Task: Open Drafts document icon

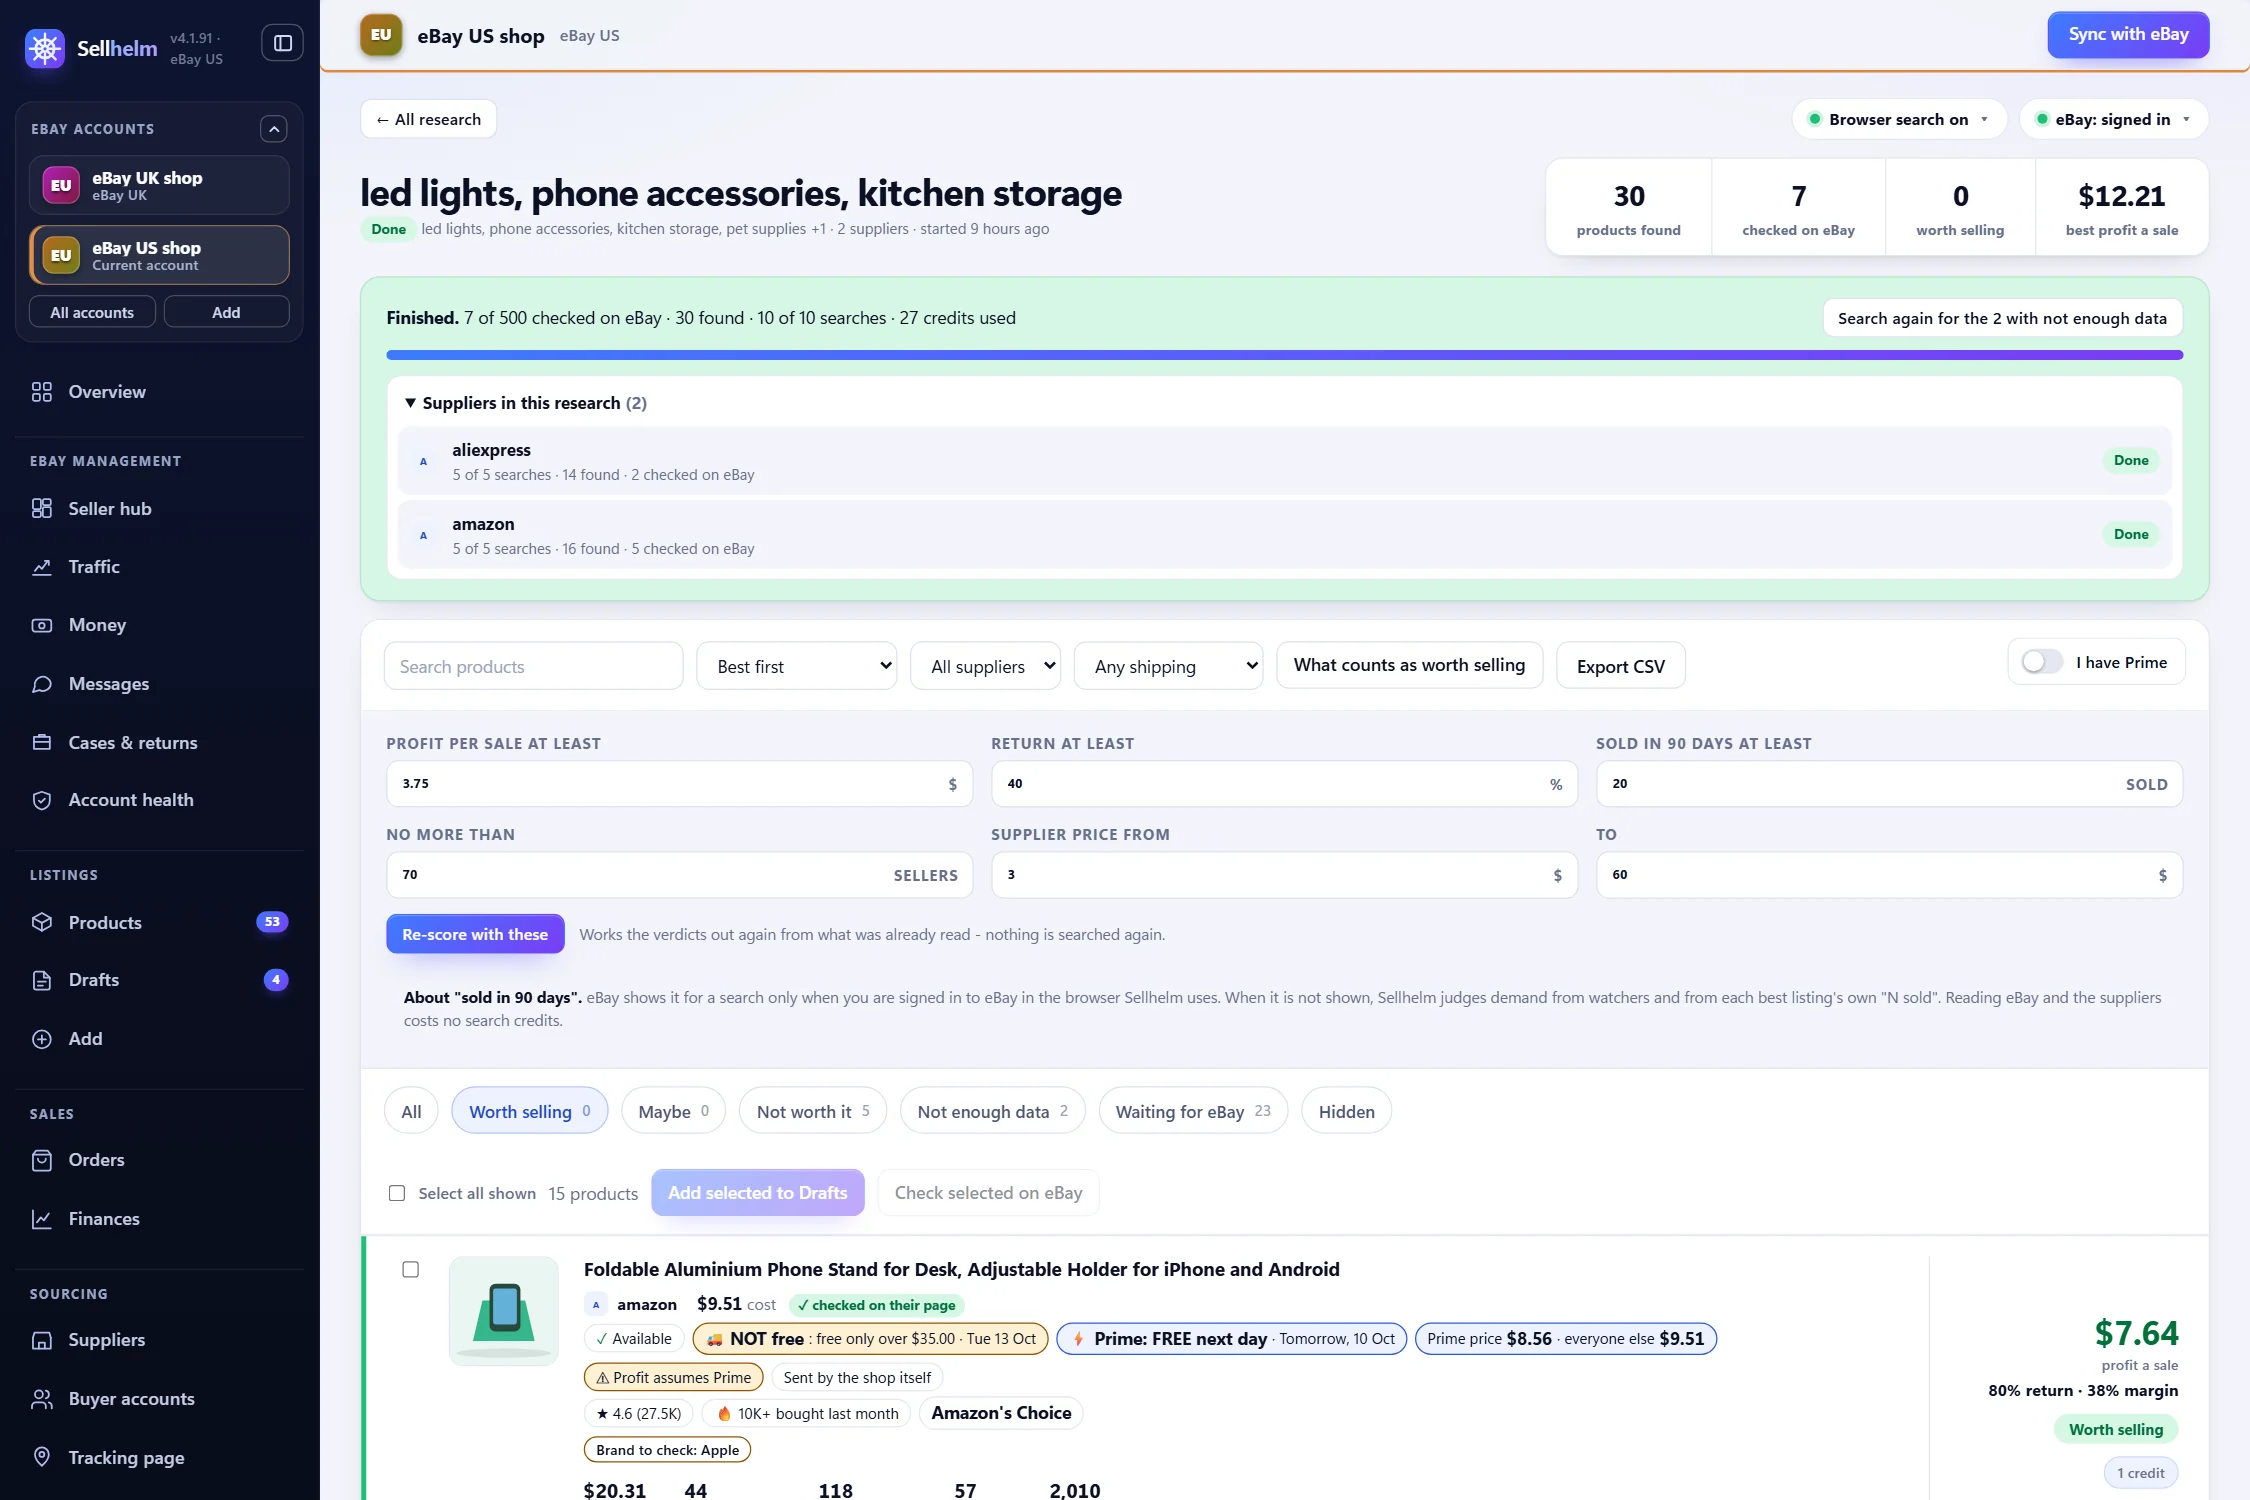Action: [42, 980]
